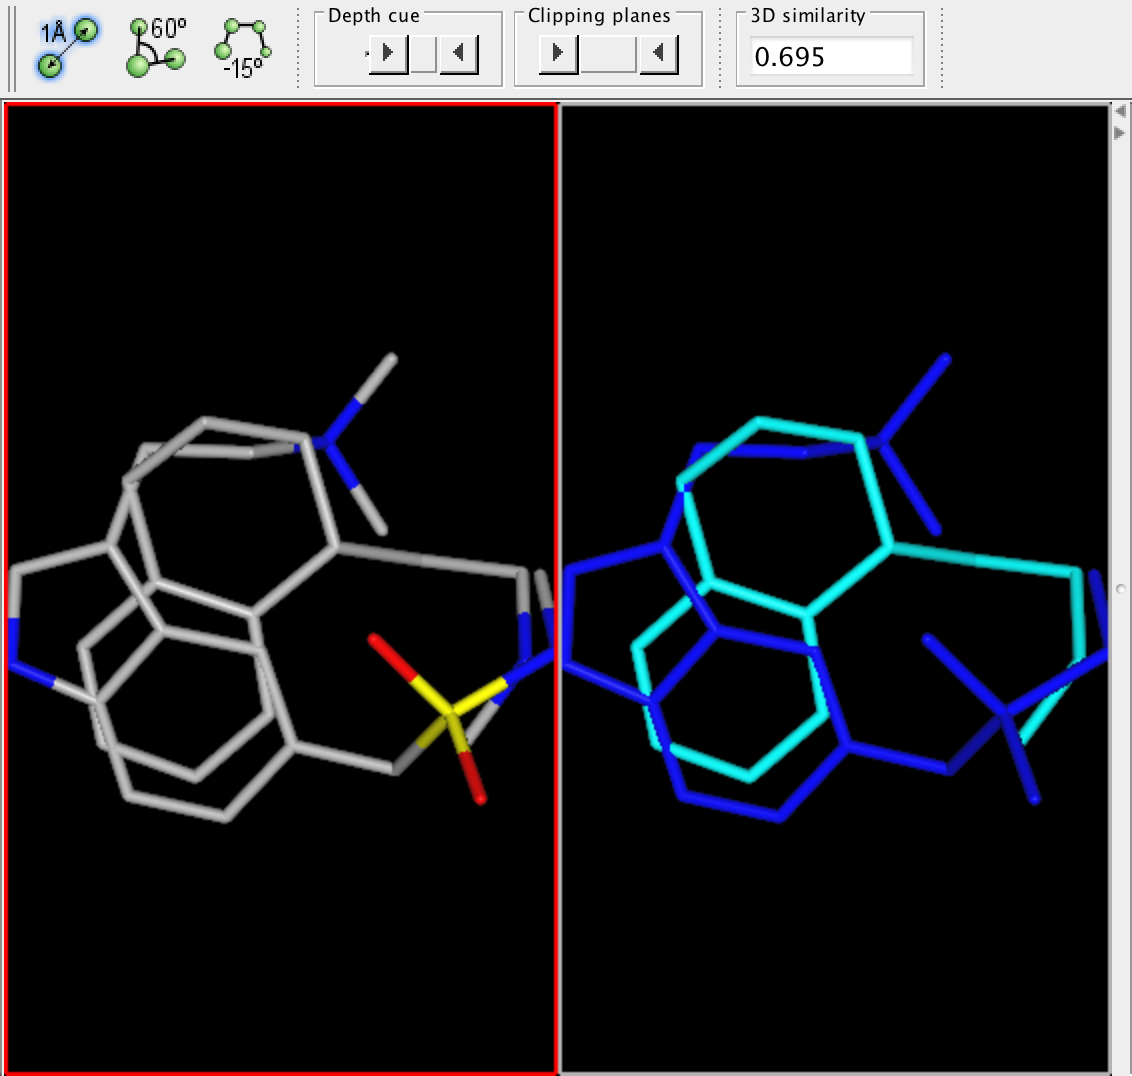Click the split-pane divider handle on right edge

(x=1120, y=589)
